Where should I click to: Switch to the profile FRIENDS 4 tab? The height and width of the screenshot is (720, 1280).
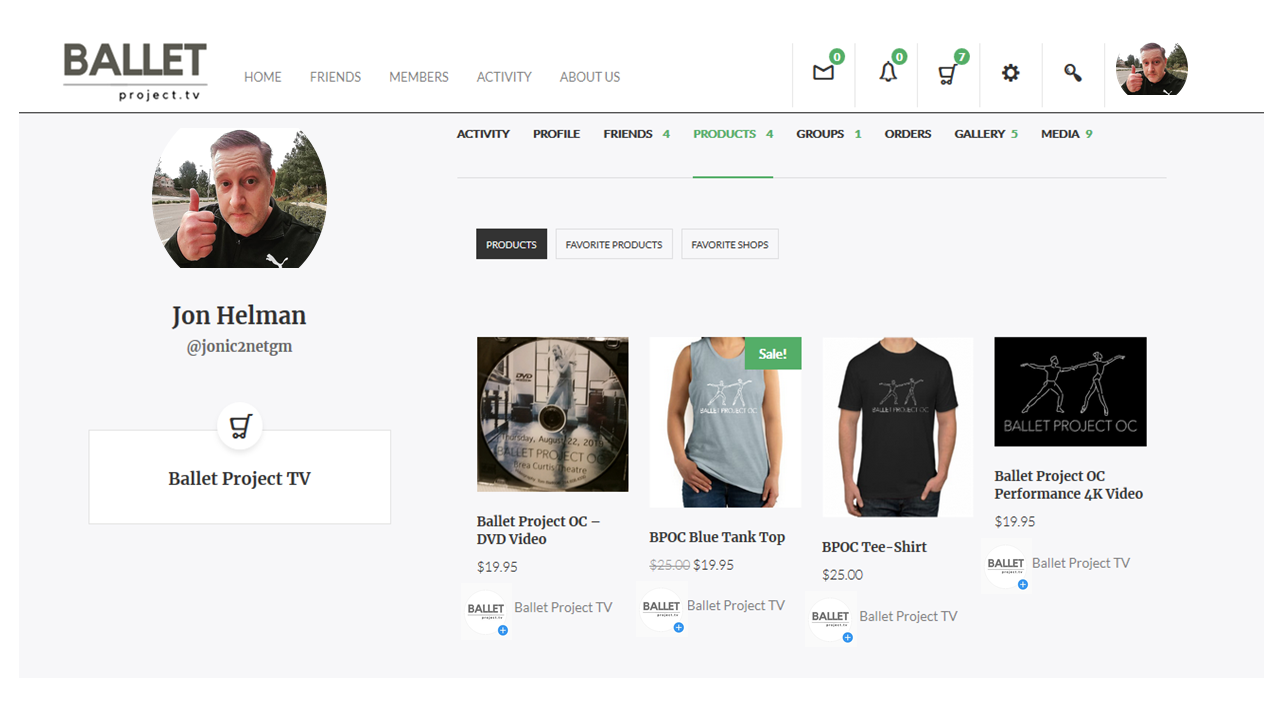[636, 134]
